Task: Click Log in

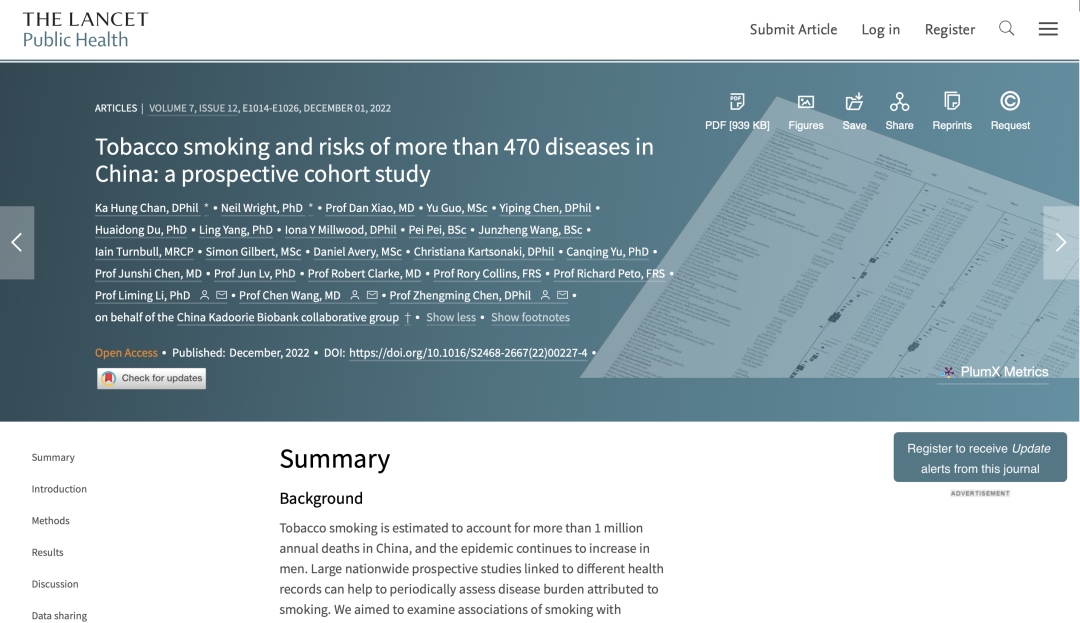Action: click(880, 30)
